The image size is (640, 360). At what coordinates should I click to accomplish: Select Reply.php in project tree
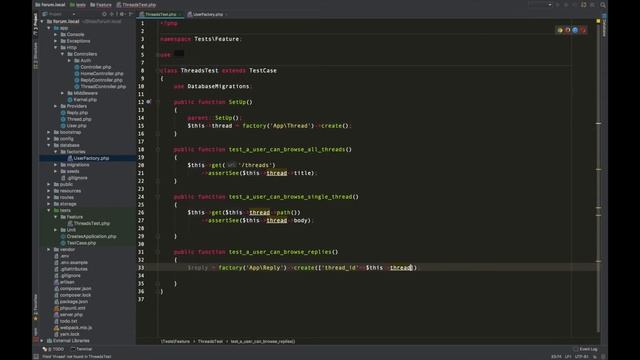click(x=77, y=113)
